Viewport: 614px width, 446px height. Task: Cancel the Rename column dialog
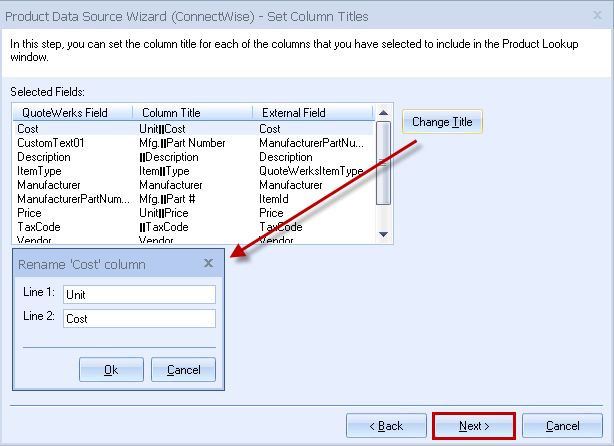[x=183, y=370]
